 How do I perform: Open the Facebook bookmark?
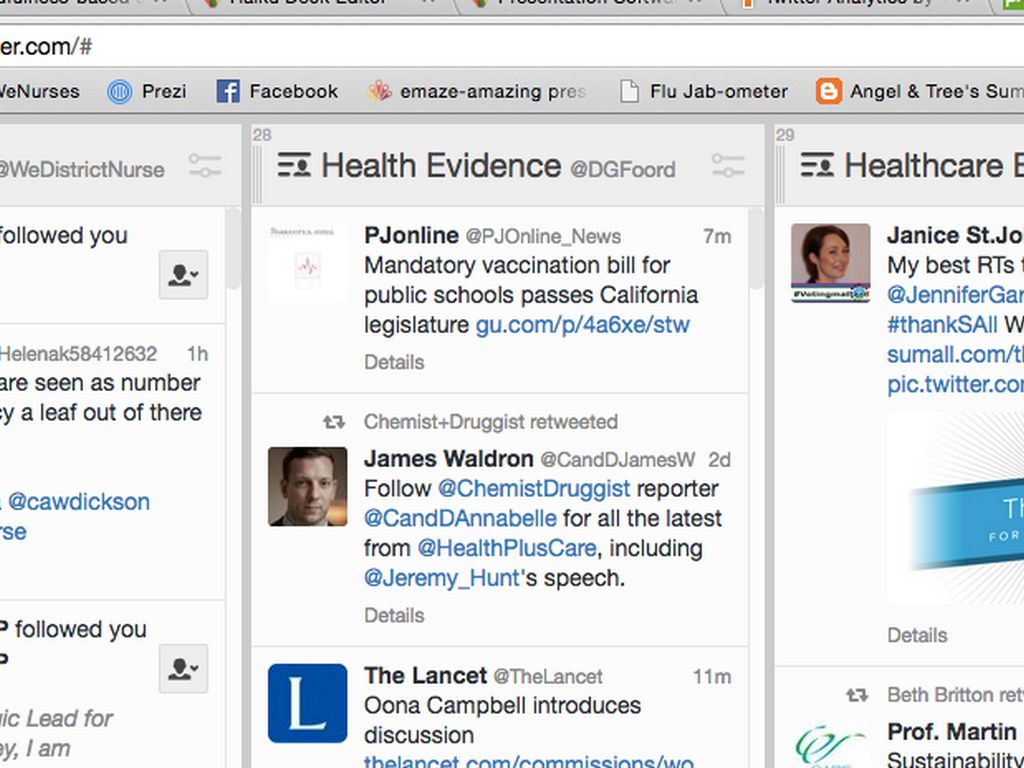coord(278,91)
